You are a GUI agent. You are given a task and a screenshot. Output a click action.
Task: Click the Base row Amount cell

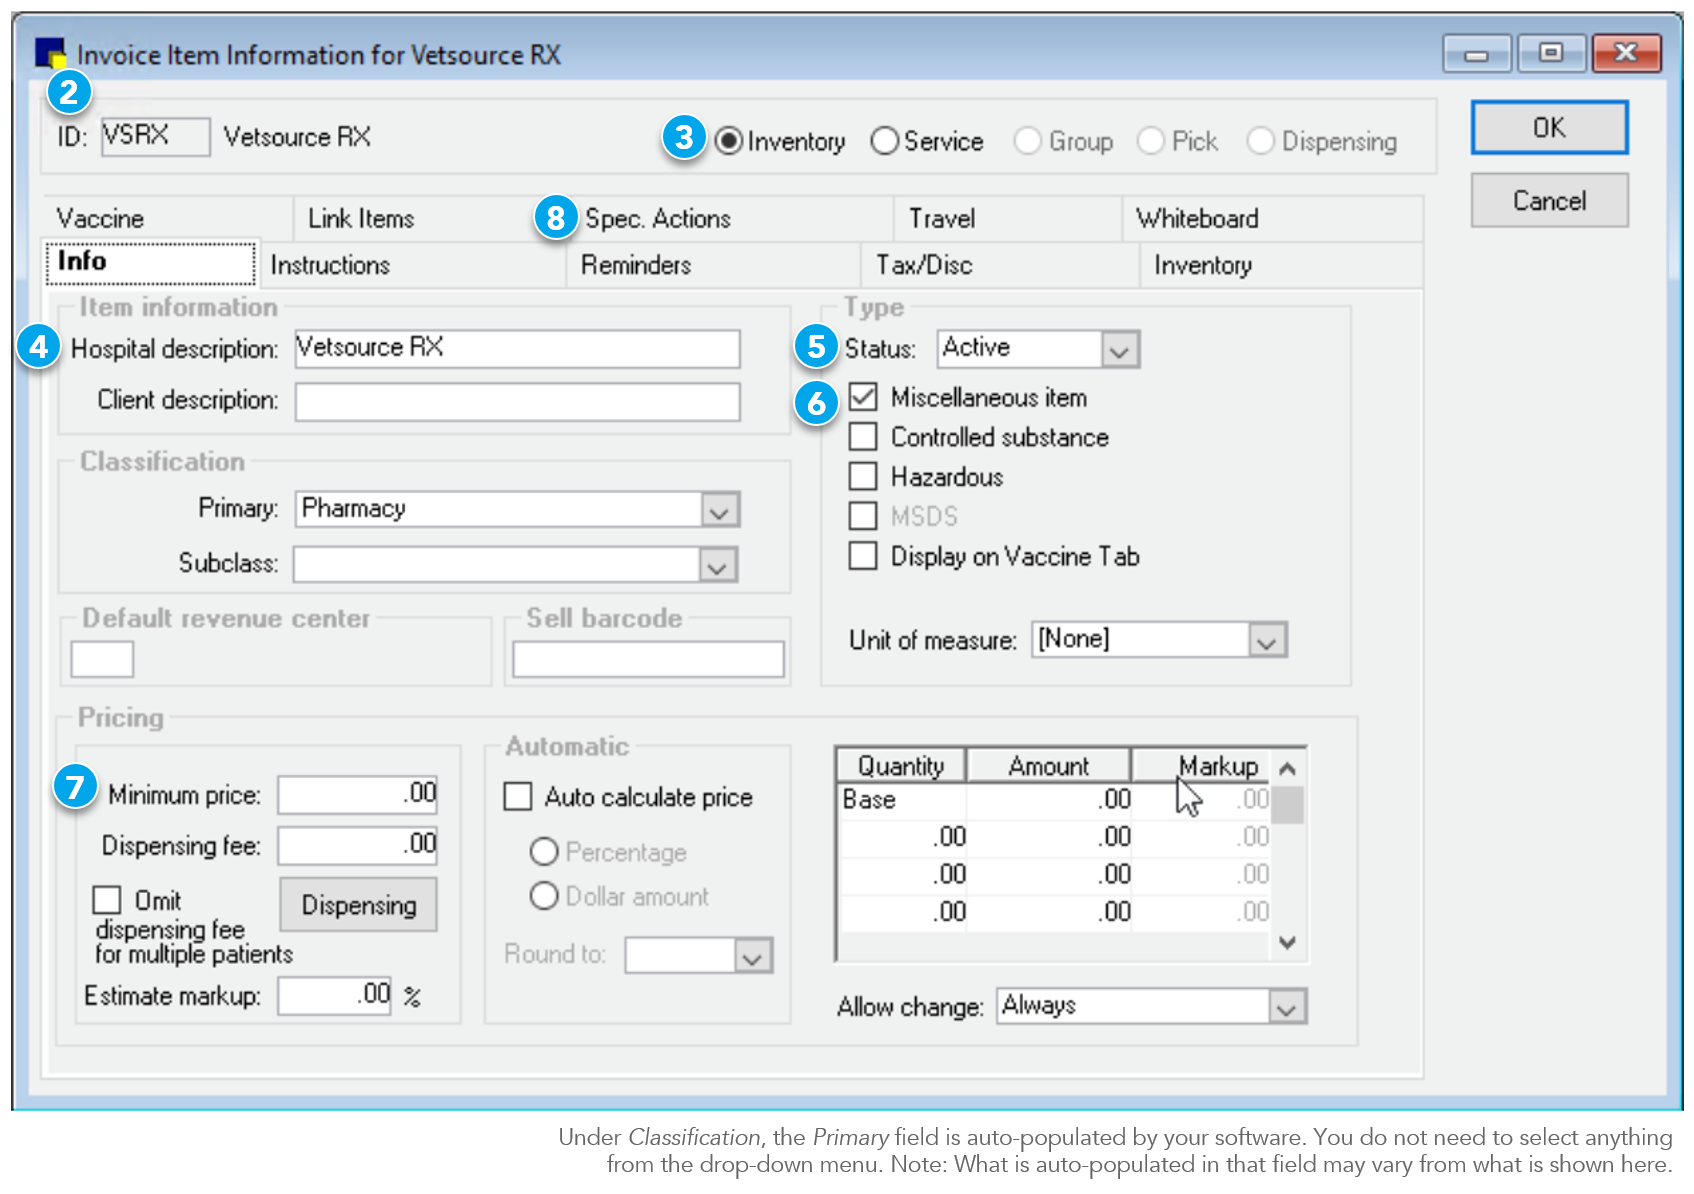pos(1048,801)
